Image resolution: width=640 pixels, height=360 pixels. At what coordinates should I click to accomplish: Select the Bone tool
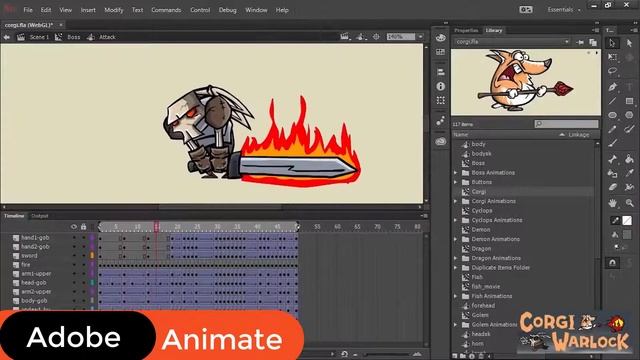point(612,159)
